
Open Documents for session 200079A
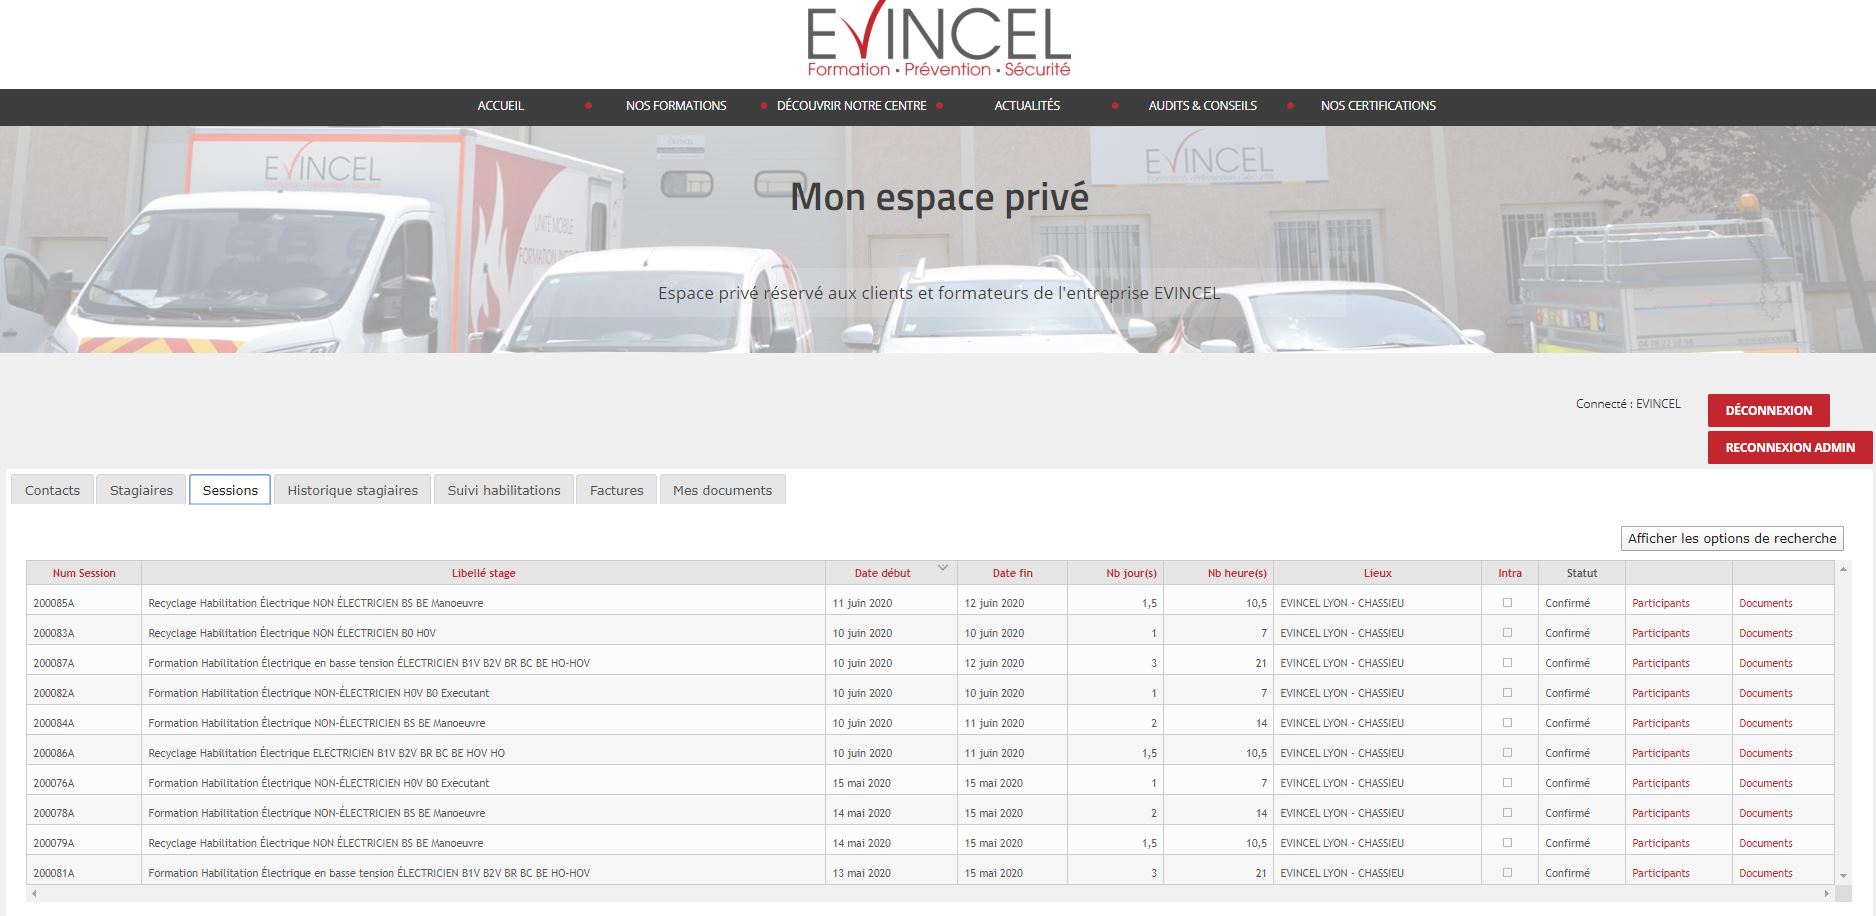click(x=1766, y=843)
